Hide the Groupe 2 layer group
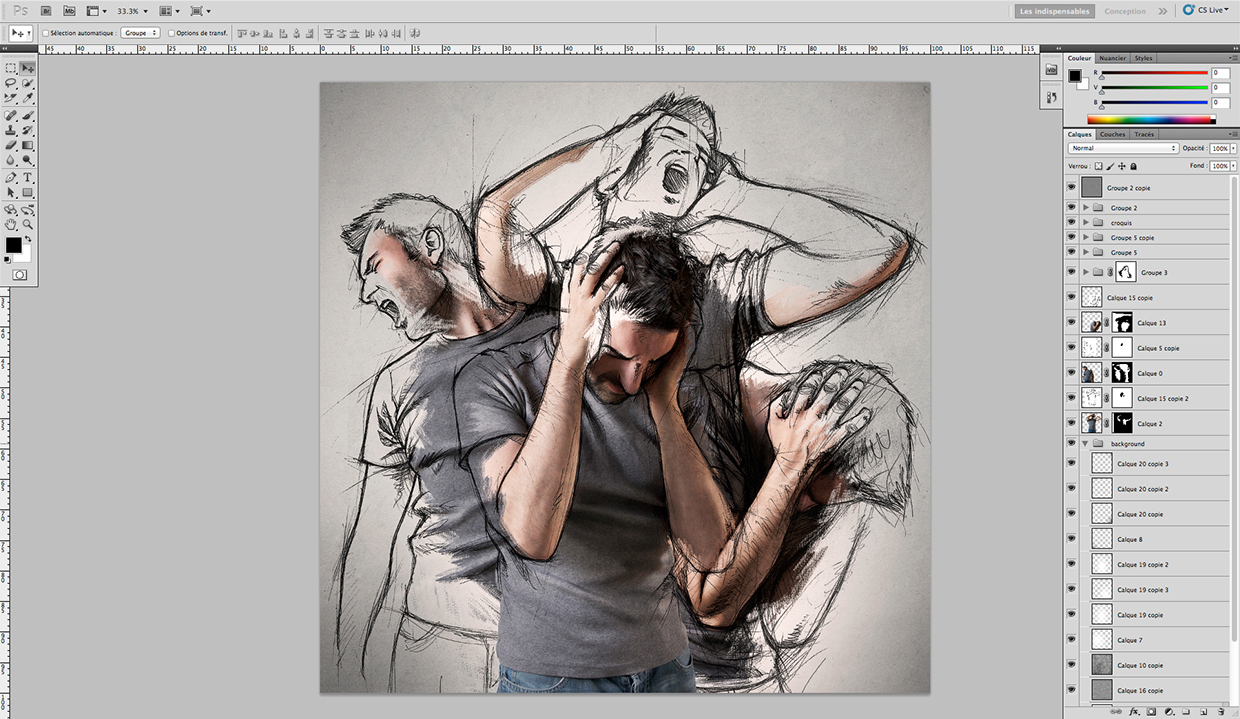1240x719 pixels. (x=1071, y=207)
